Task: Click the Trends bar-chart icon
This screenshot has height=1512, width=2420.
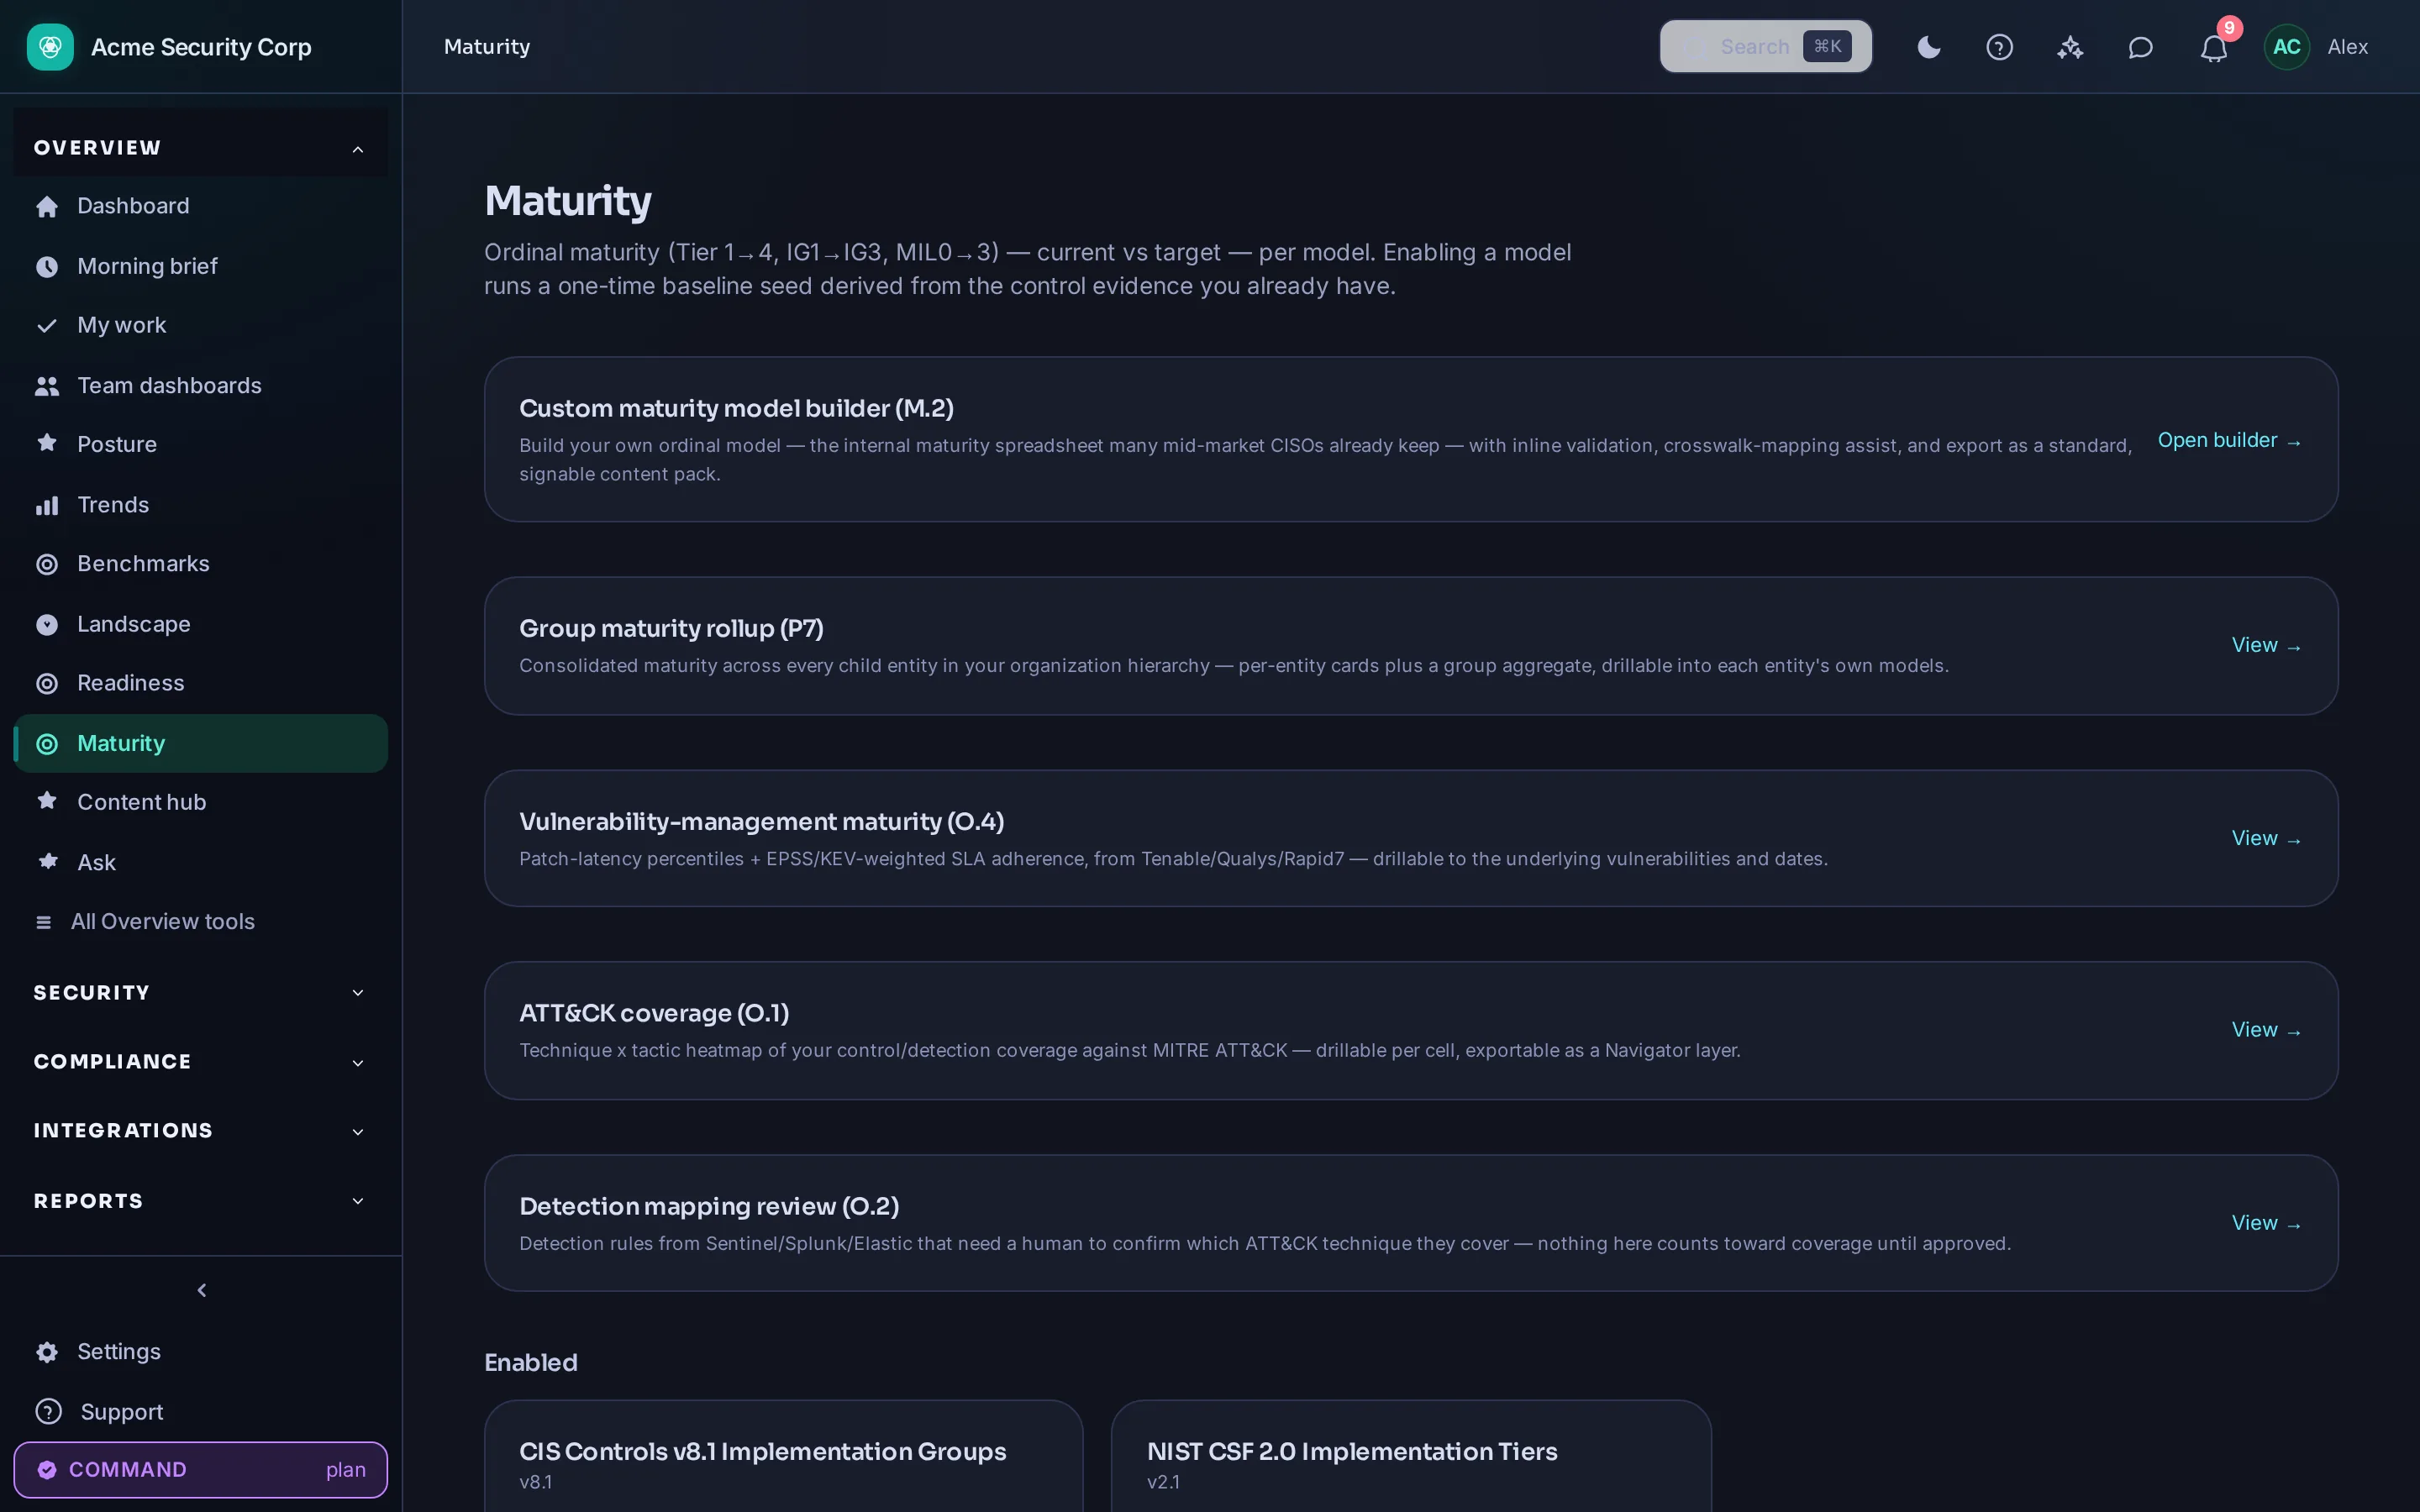Action: [x=47, y=505]
